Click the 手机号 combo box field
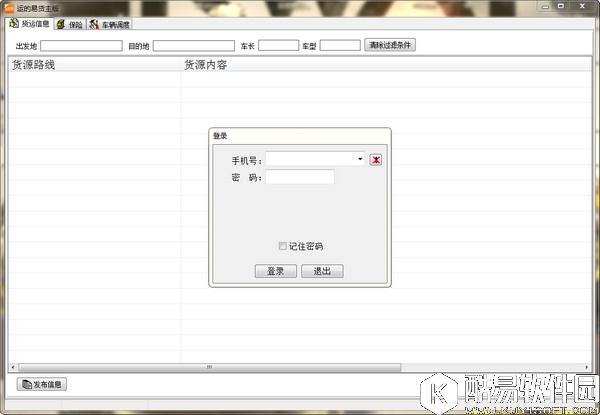 (315, 159)
